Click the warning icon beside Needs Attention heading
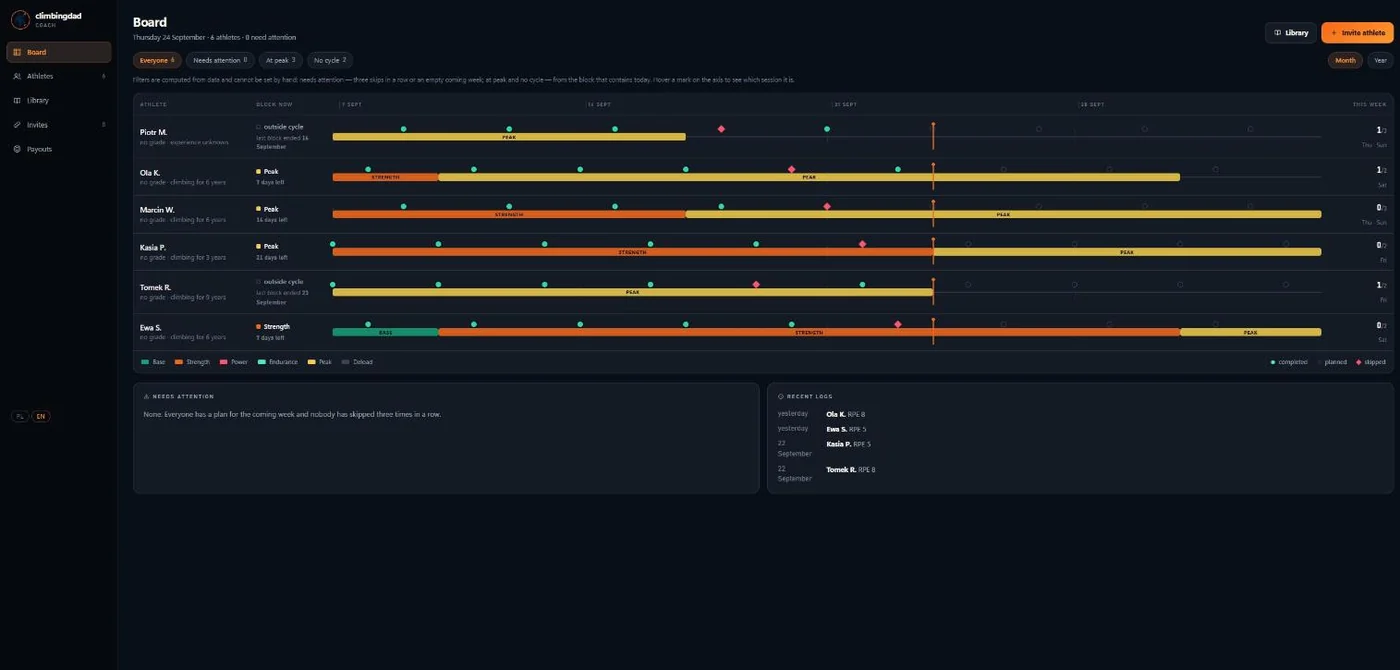 click(x=146, y=396)
